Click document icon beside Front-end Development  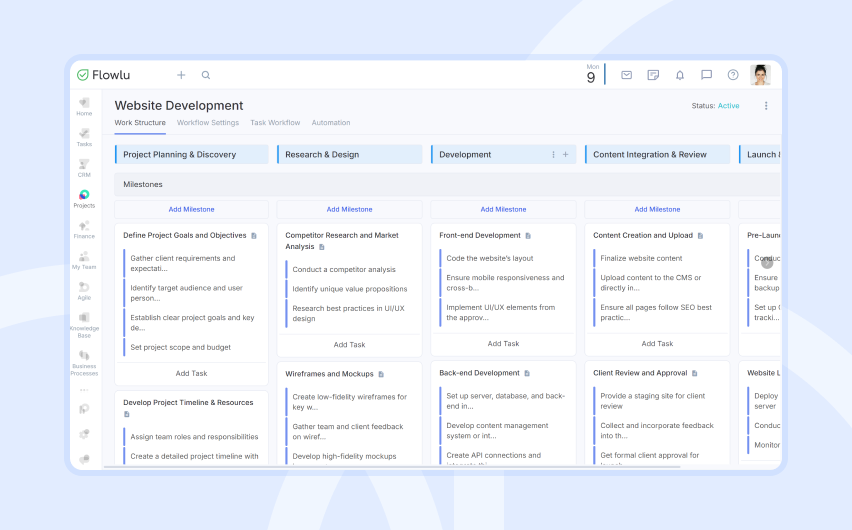click(528, 236)
